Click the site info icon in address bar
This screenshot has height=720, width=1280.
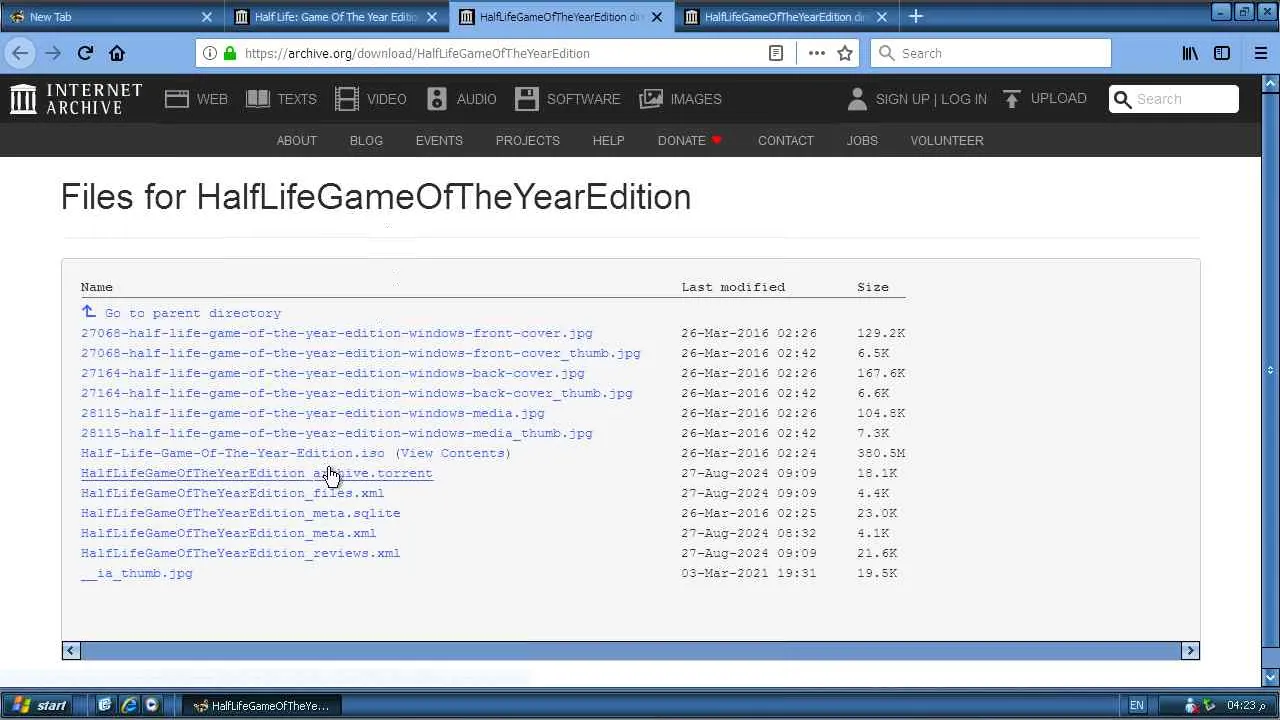click(x=209, y=53)
